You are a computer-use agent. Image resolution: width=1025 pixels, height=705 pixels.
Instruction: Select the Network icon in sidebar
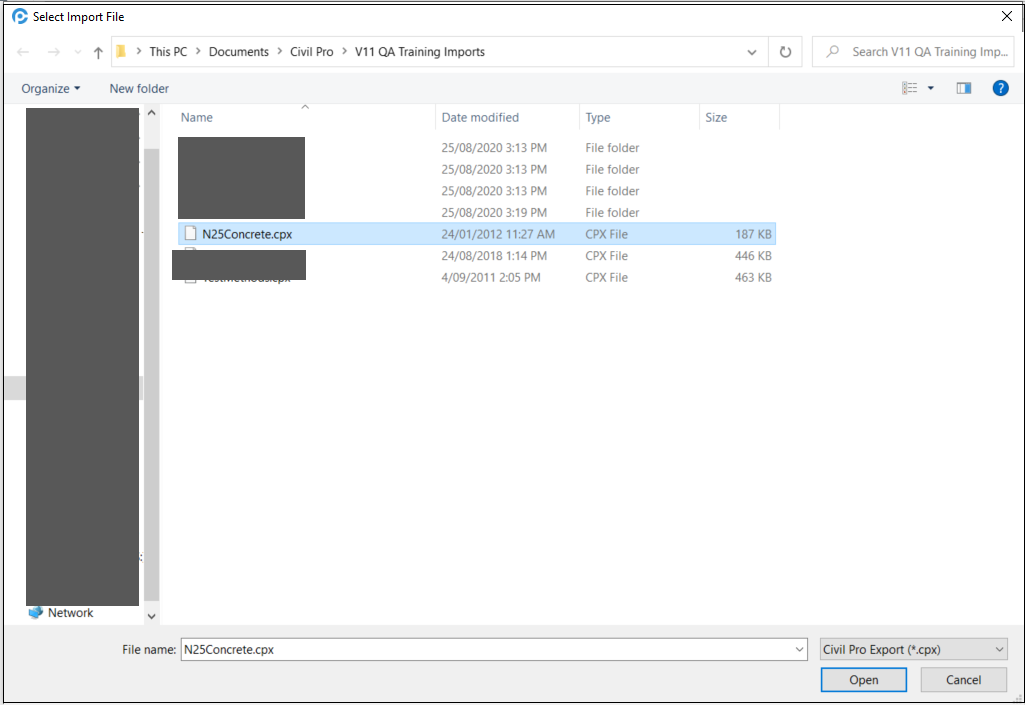pos(36,613)
